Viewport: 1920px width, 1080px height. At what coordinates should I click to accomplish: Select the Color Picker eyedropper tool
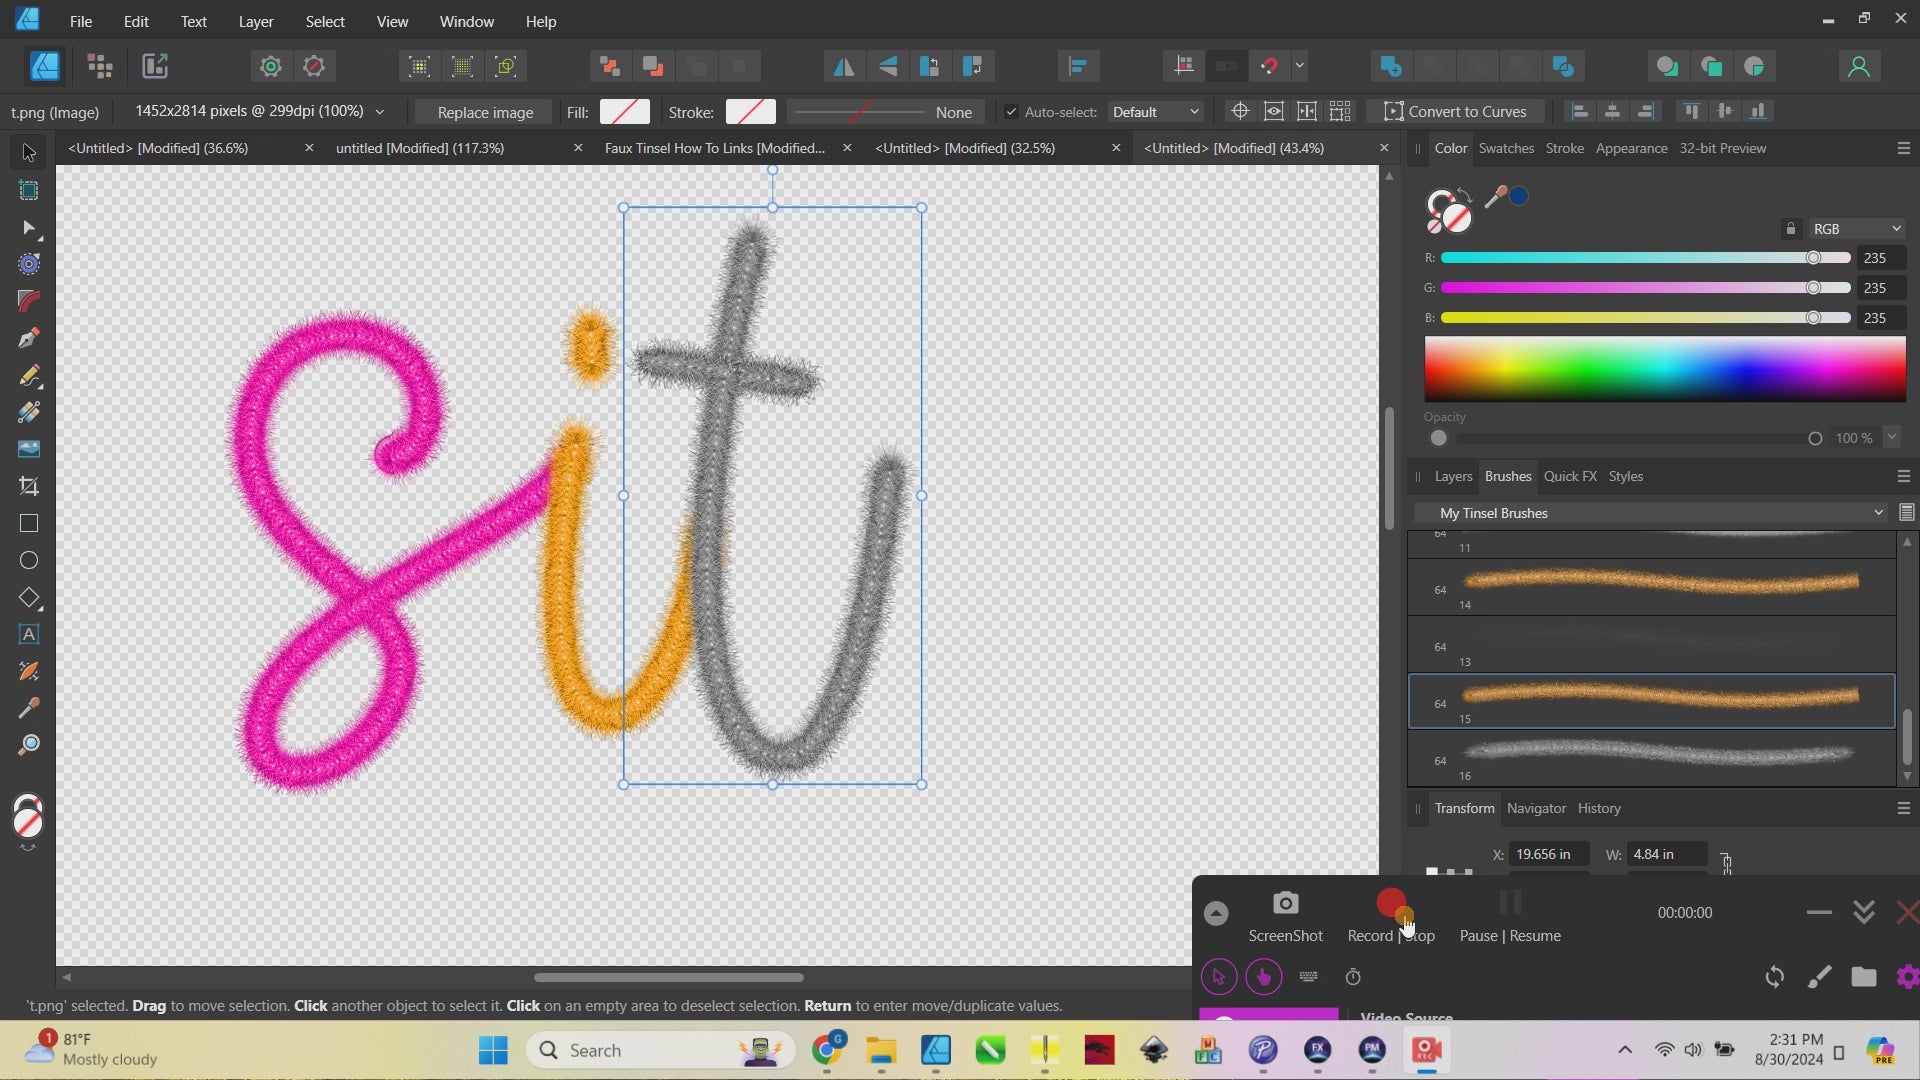coord(28,708)
